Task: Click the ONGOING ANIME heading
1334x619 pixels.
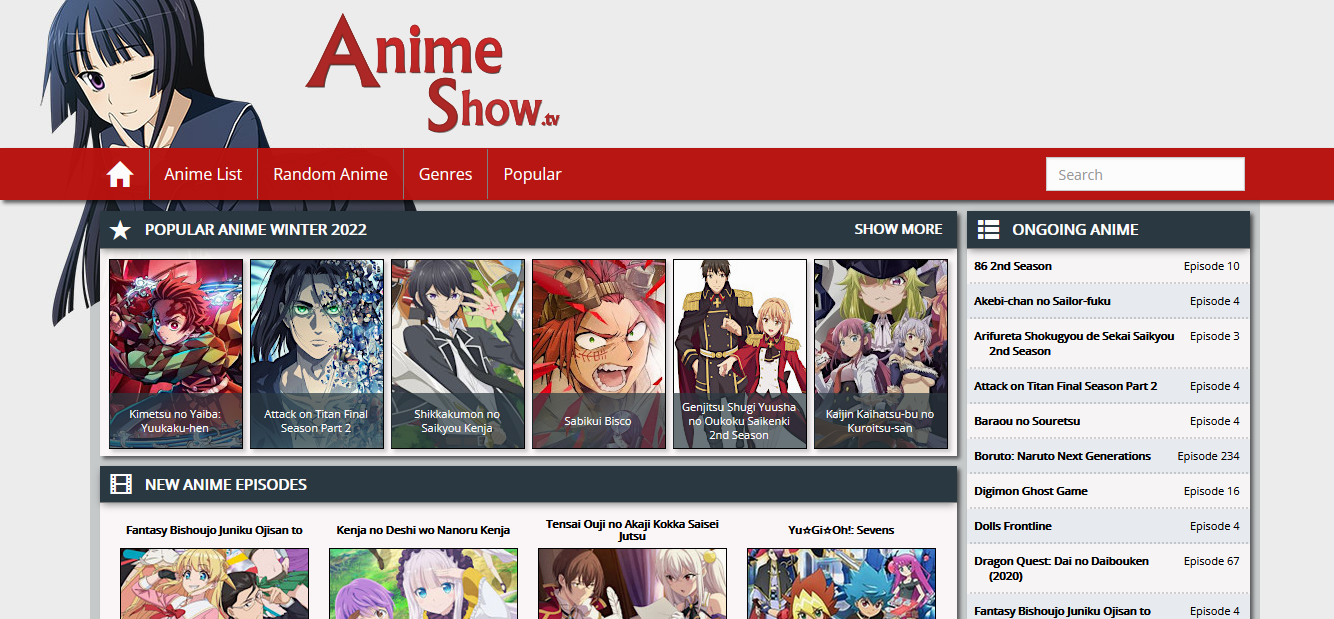Action: (x=1075, y=230)
